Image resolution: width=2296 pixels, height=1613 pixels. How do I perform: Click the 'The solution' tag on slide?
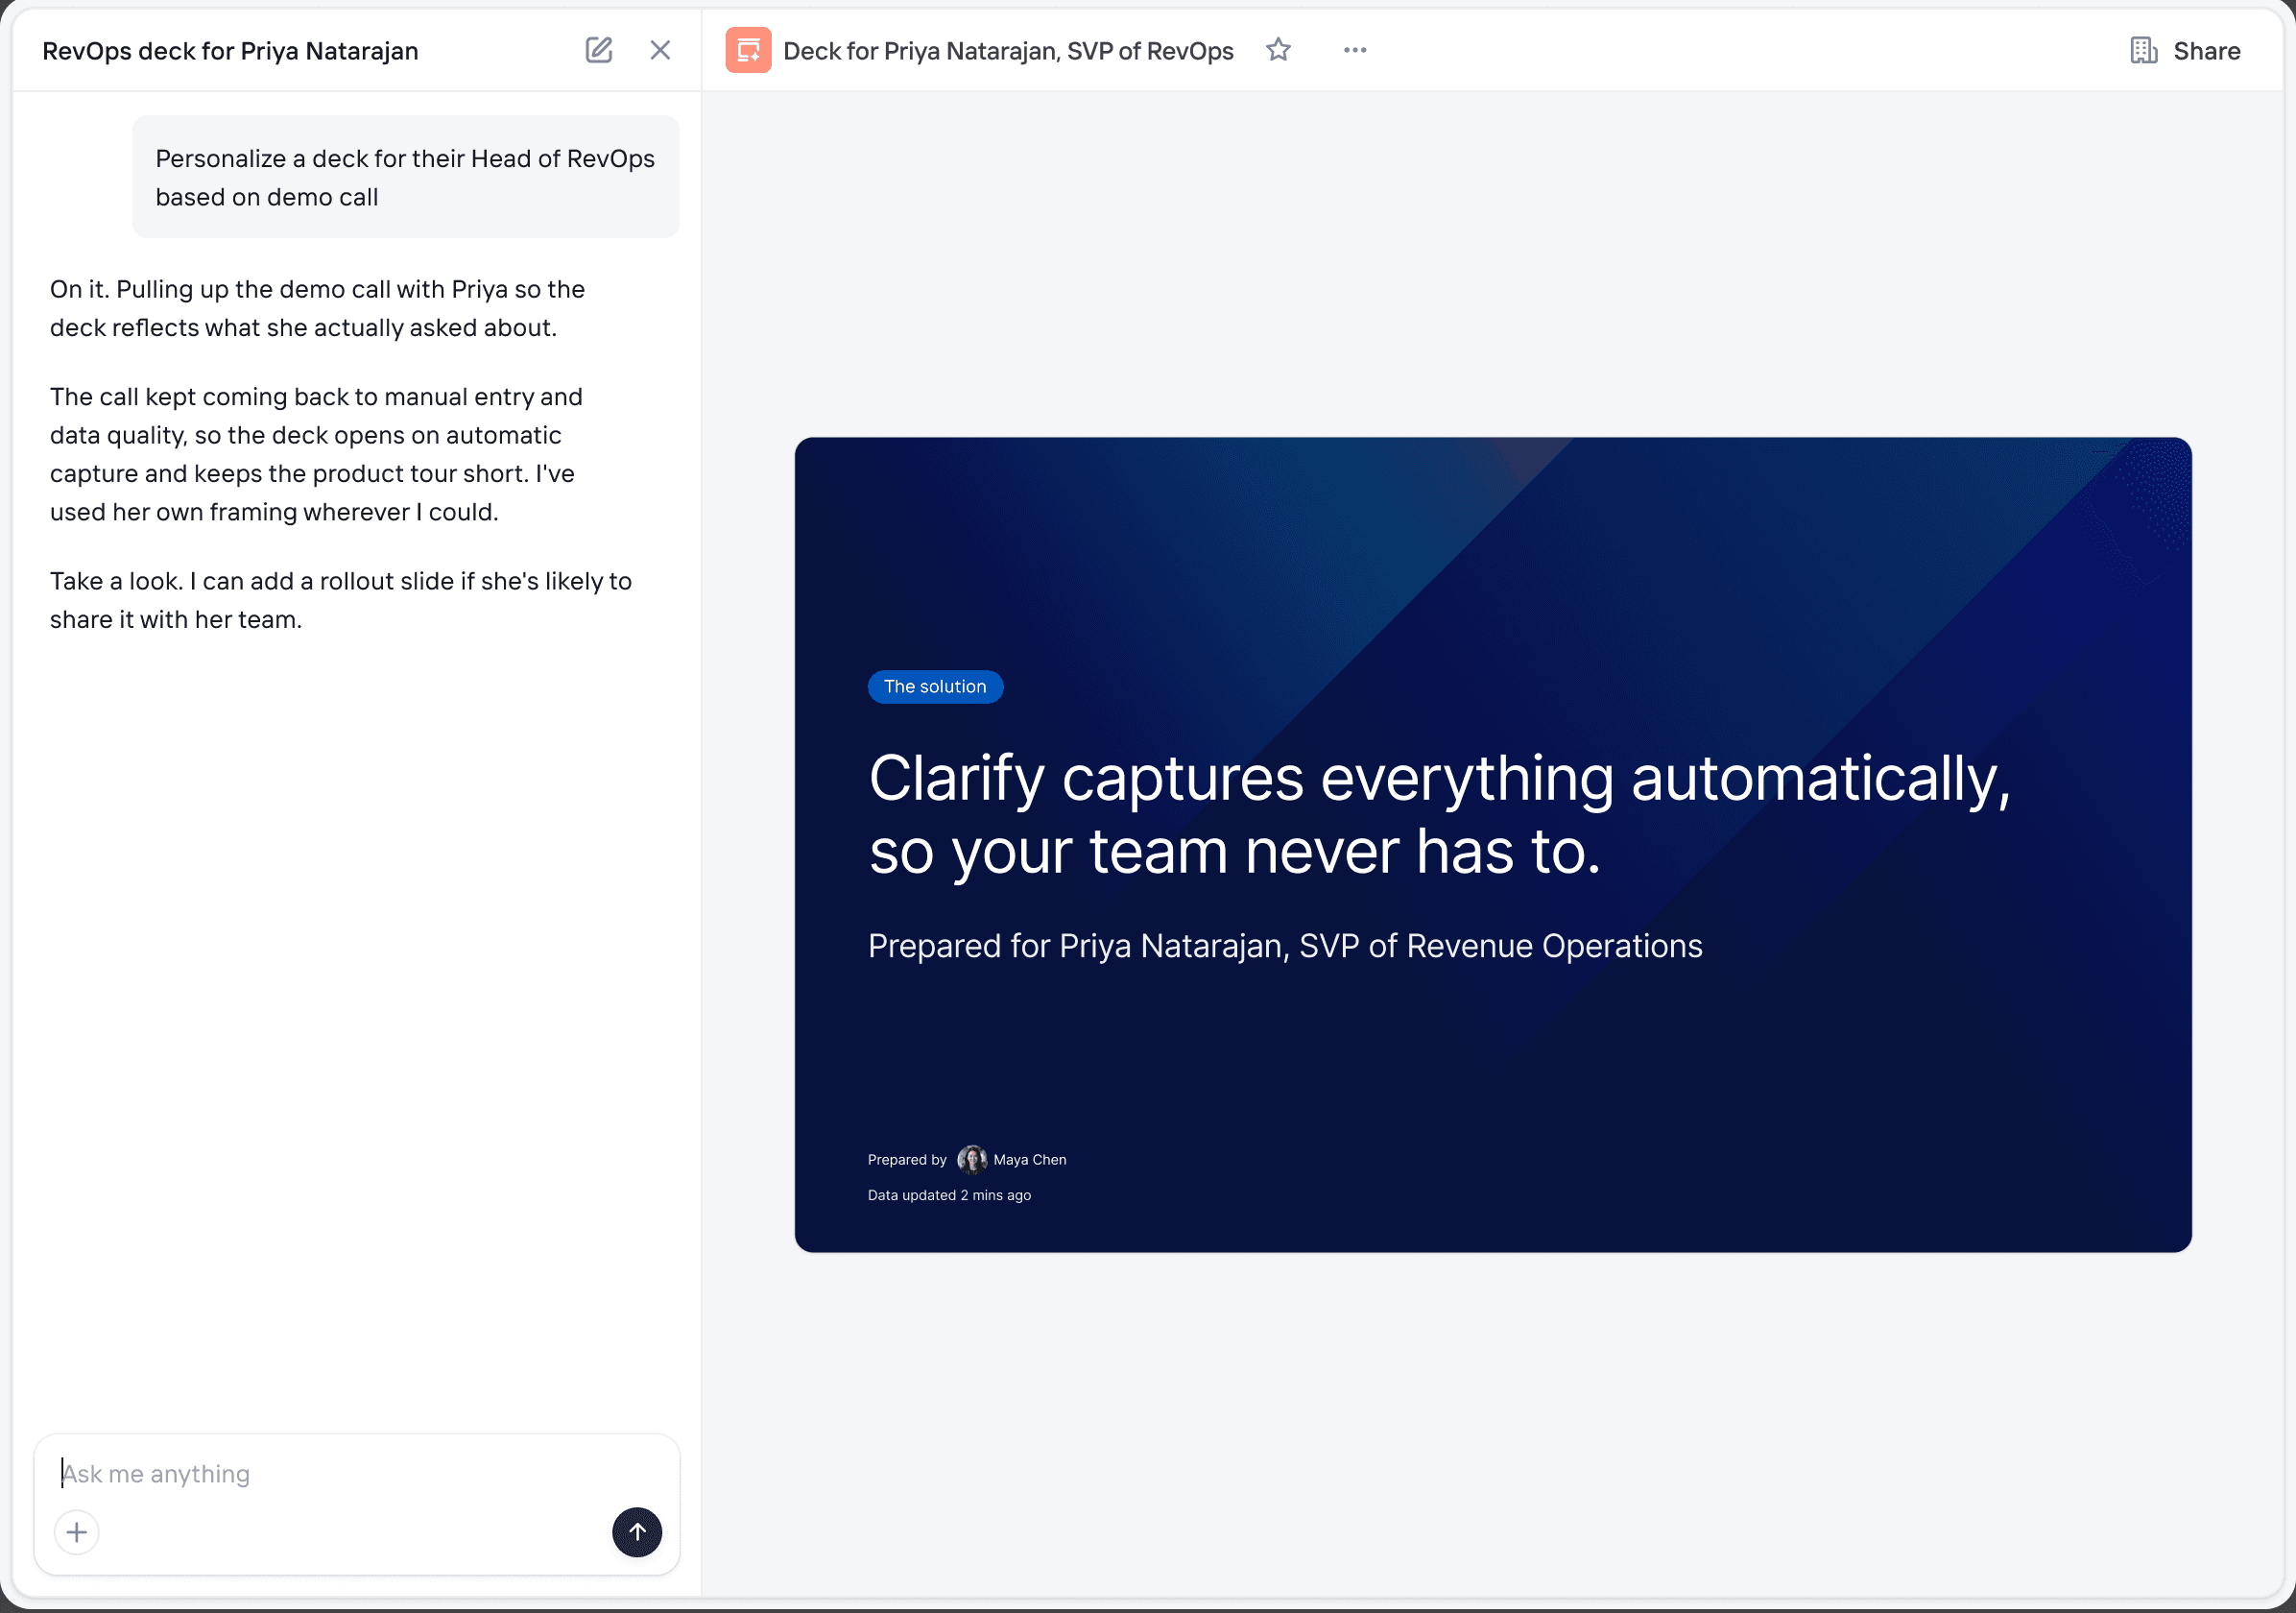click(935, 687)
